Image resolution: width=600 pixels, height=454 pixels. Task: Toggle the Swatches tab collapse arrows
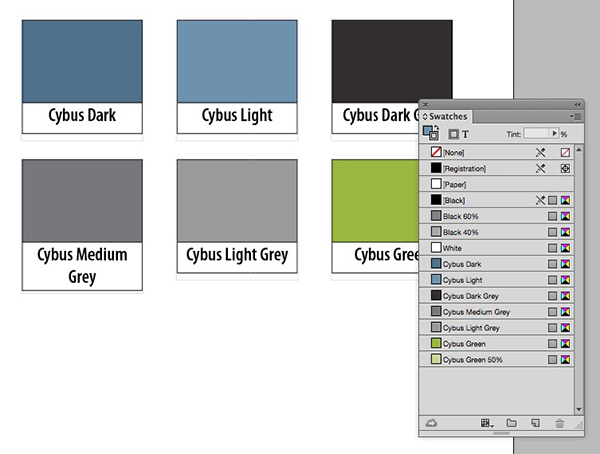(425, 116)
